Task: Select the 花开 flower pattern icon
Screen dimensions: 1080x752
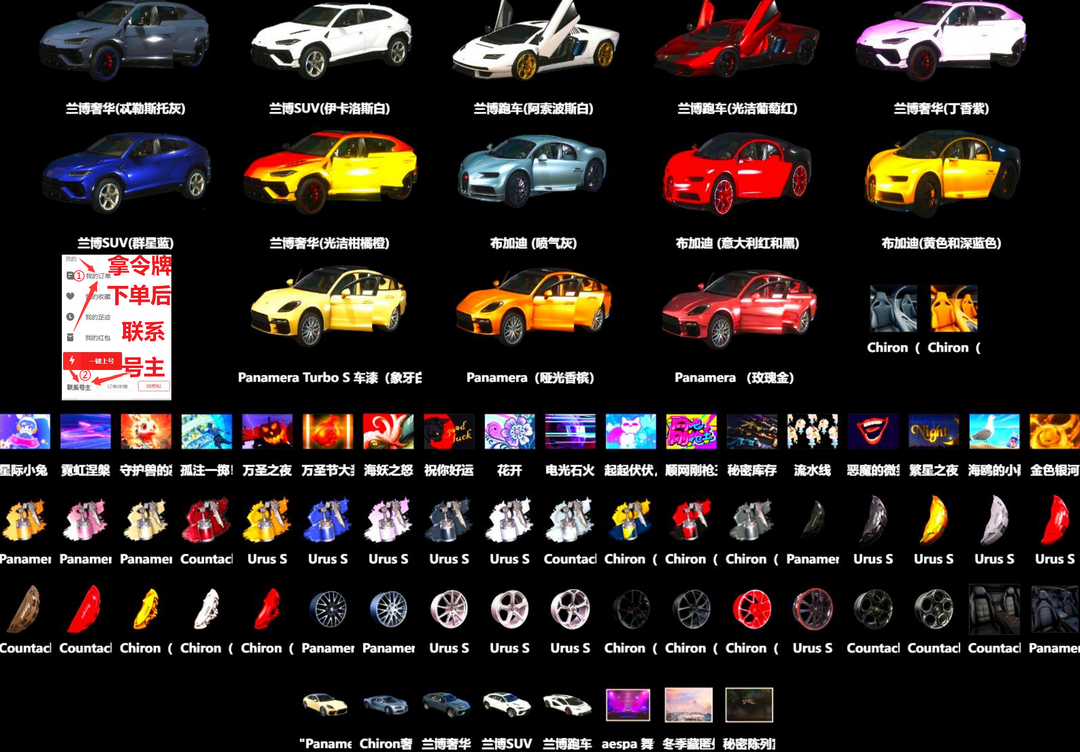Action: 509,432
